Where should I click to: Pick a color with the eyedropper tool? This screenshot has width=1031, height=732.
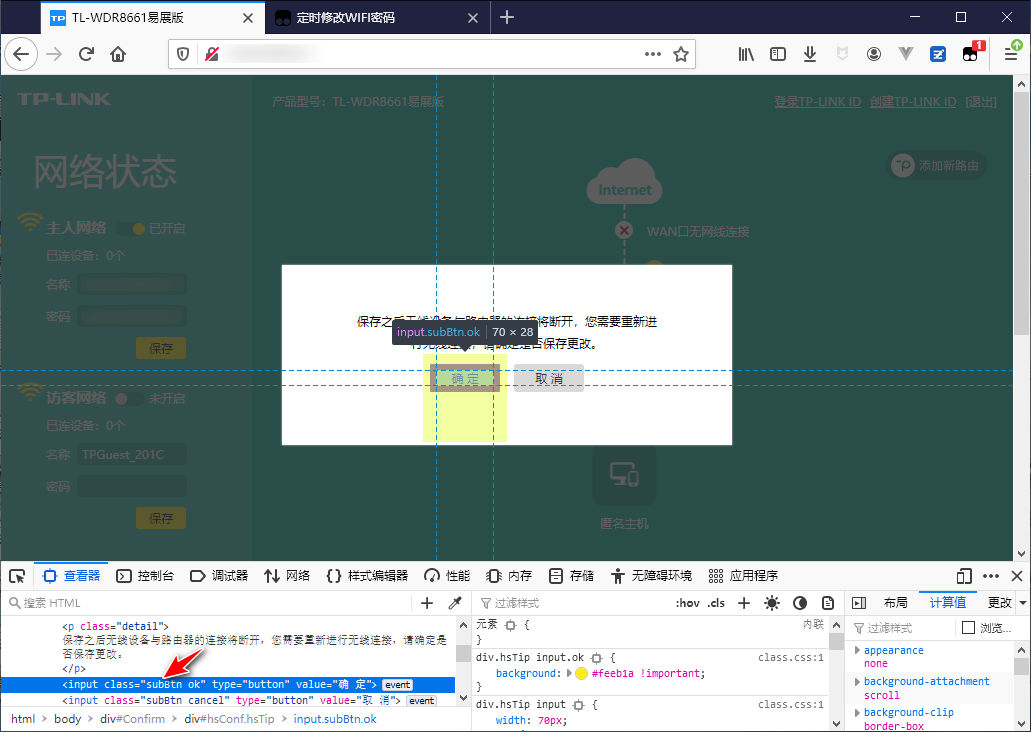455,603
